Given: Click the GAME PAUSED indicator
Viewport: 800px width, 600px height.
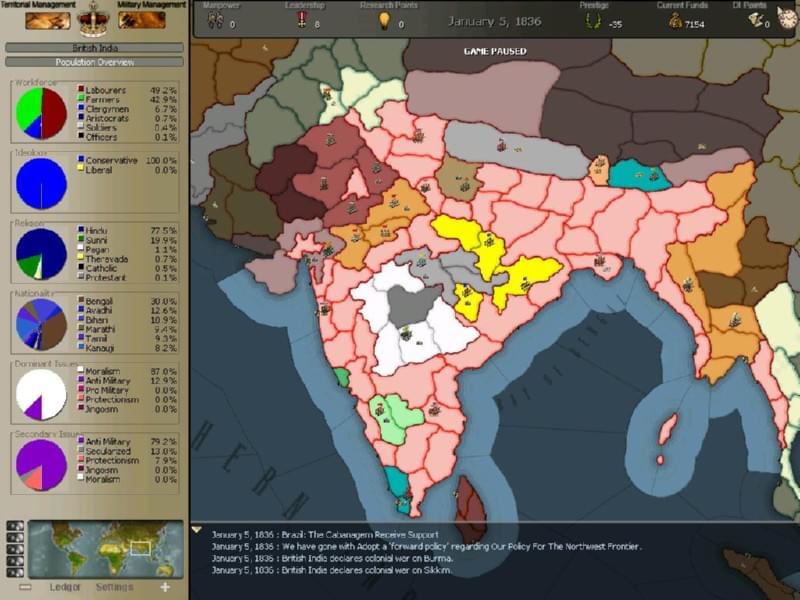Looking at the screenshot, I should tap(495, 51).
